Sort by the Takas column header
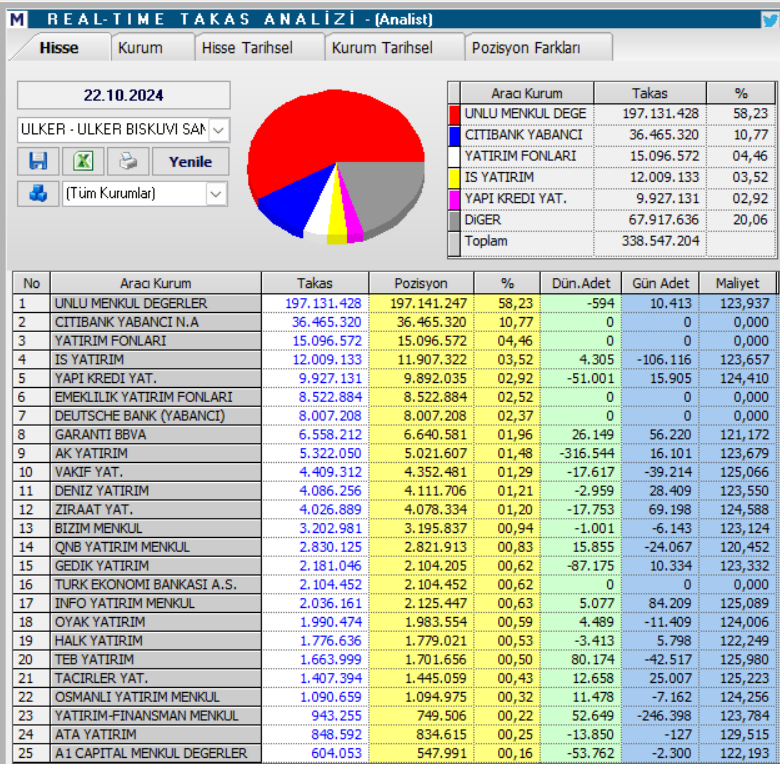The width and height of the screenshot is (780, 764). pos(314,283)
